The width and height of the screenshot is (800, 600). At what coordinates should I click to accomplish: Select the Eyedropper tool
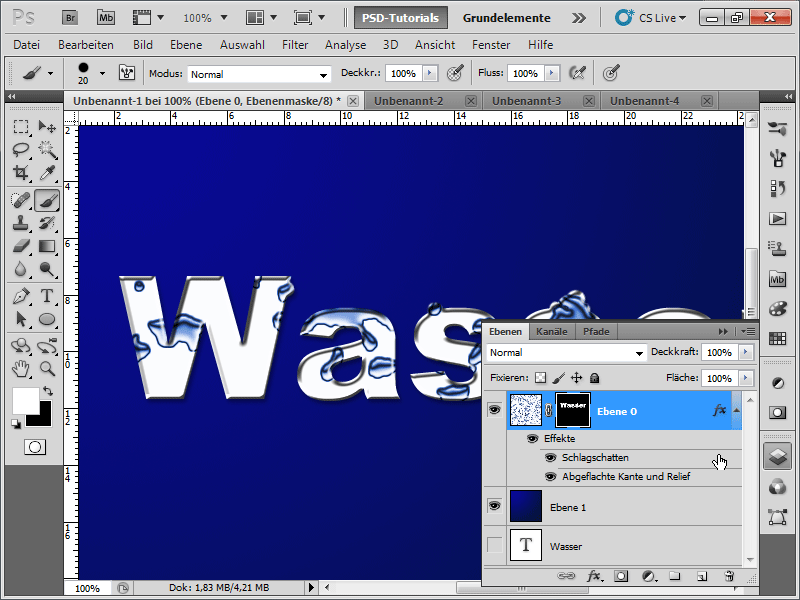tap(47, 172)
